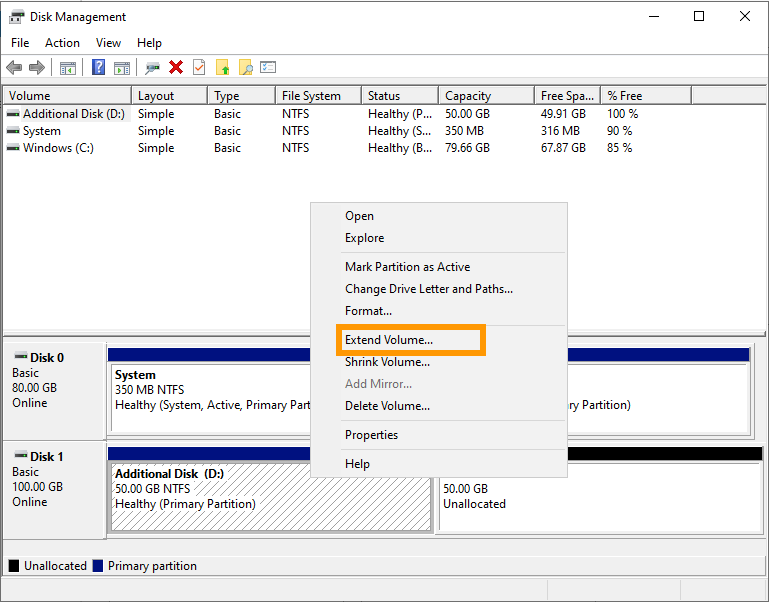Click the red X delete icon

[x=176, y=67]
